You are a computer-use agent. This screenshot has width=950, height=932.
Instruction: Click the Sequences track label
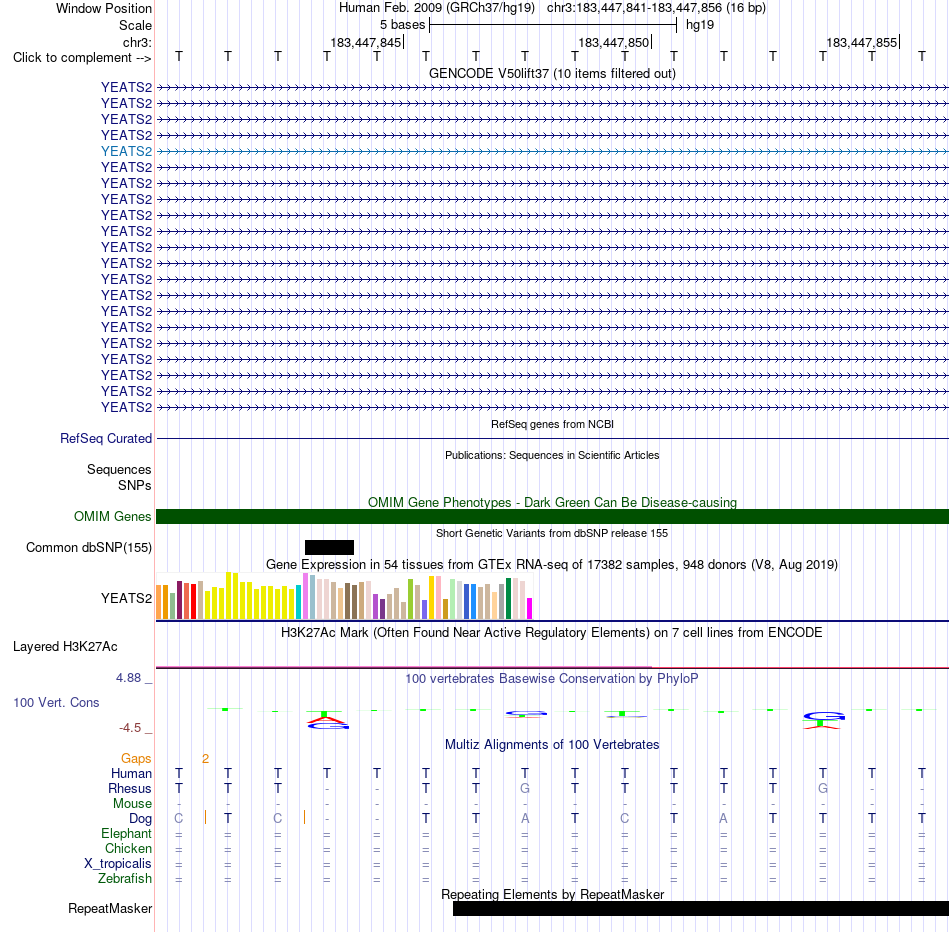(x=119, y=470)
